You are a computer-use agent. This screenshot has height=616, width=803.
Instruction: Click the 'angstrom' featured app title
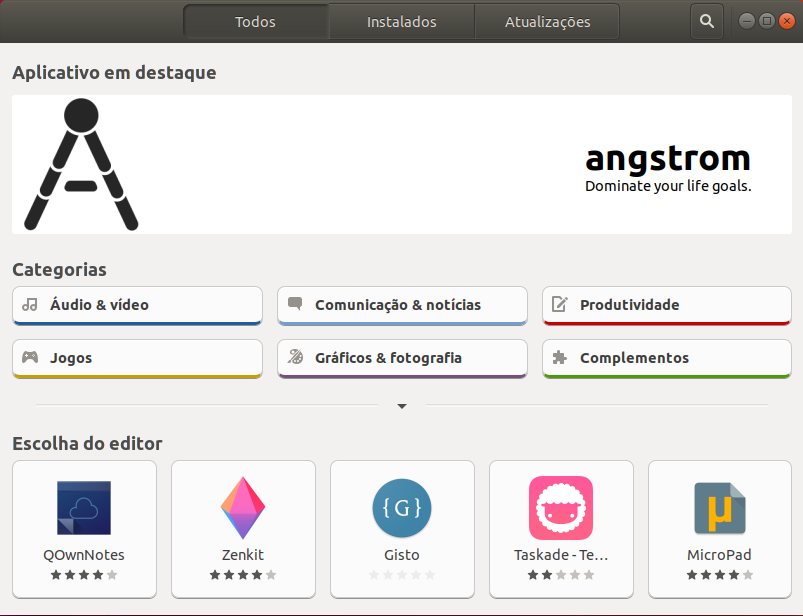668,159
